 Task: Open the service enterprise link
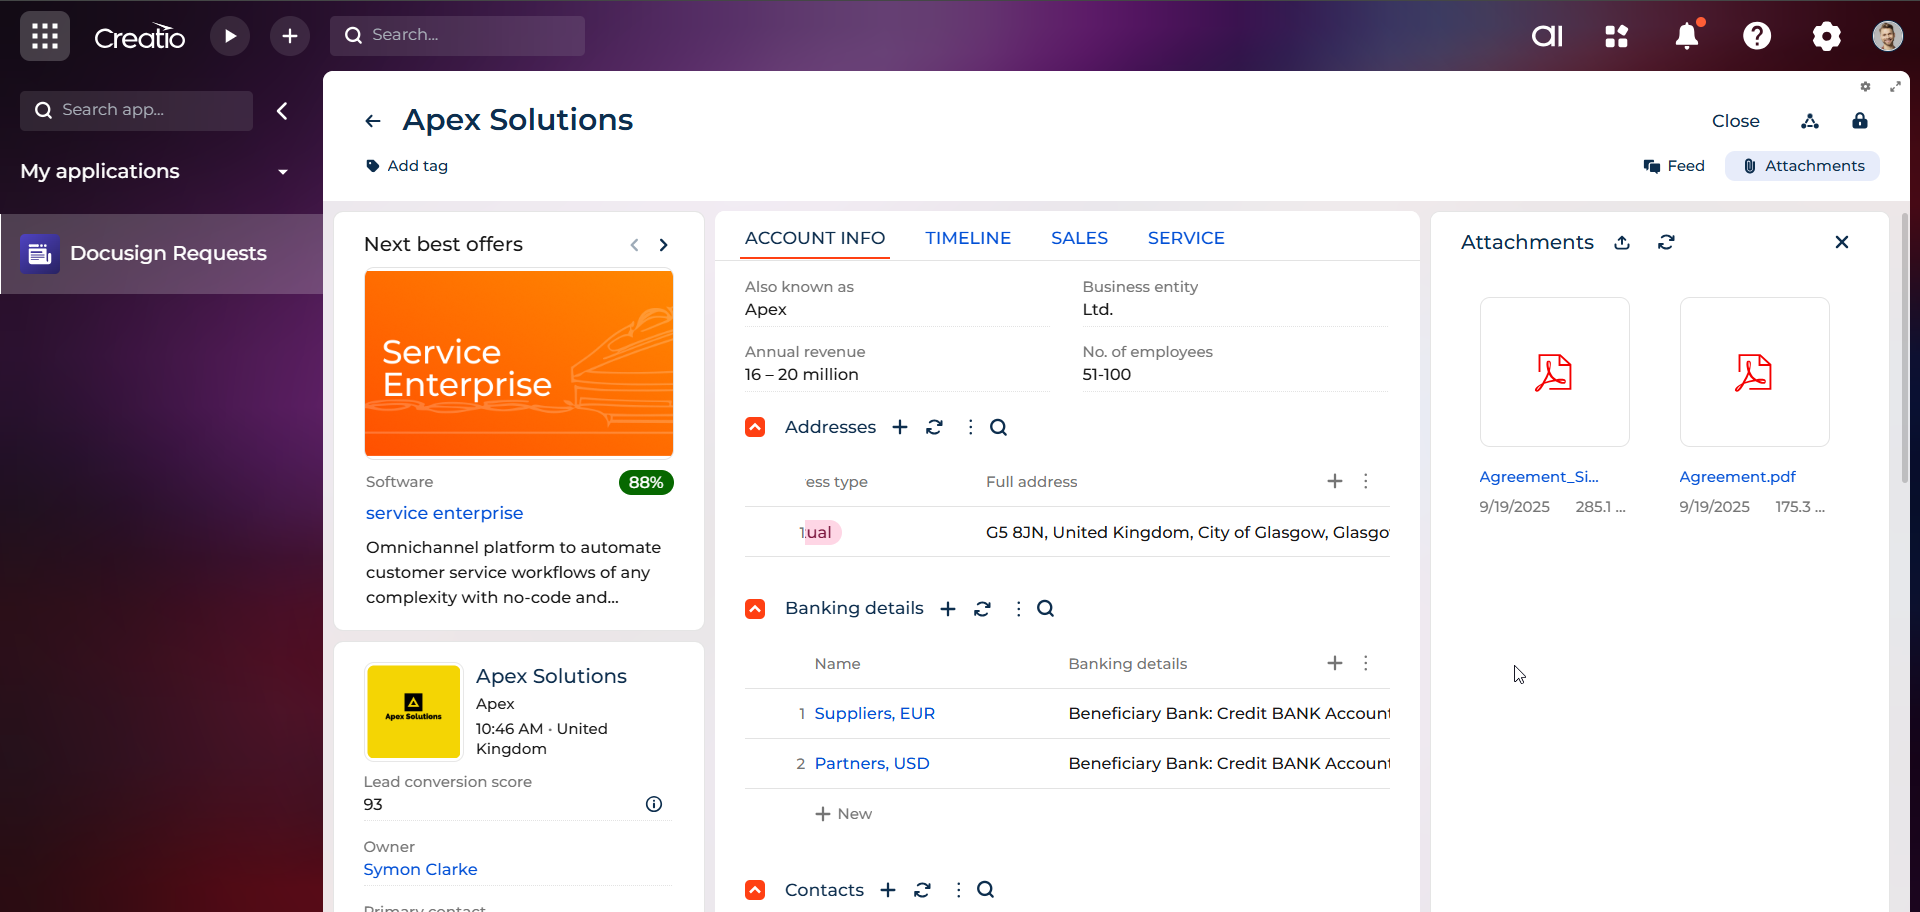pyautogui.click(x=444, y=513)
